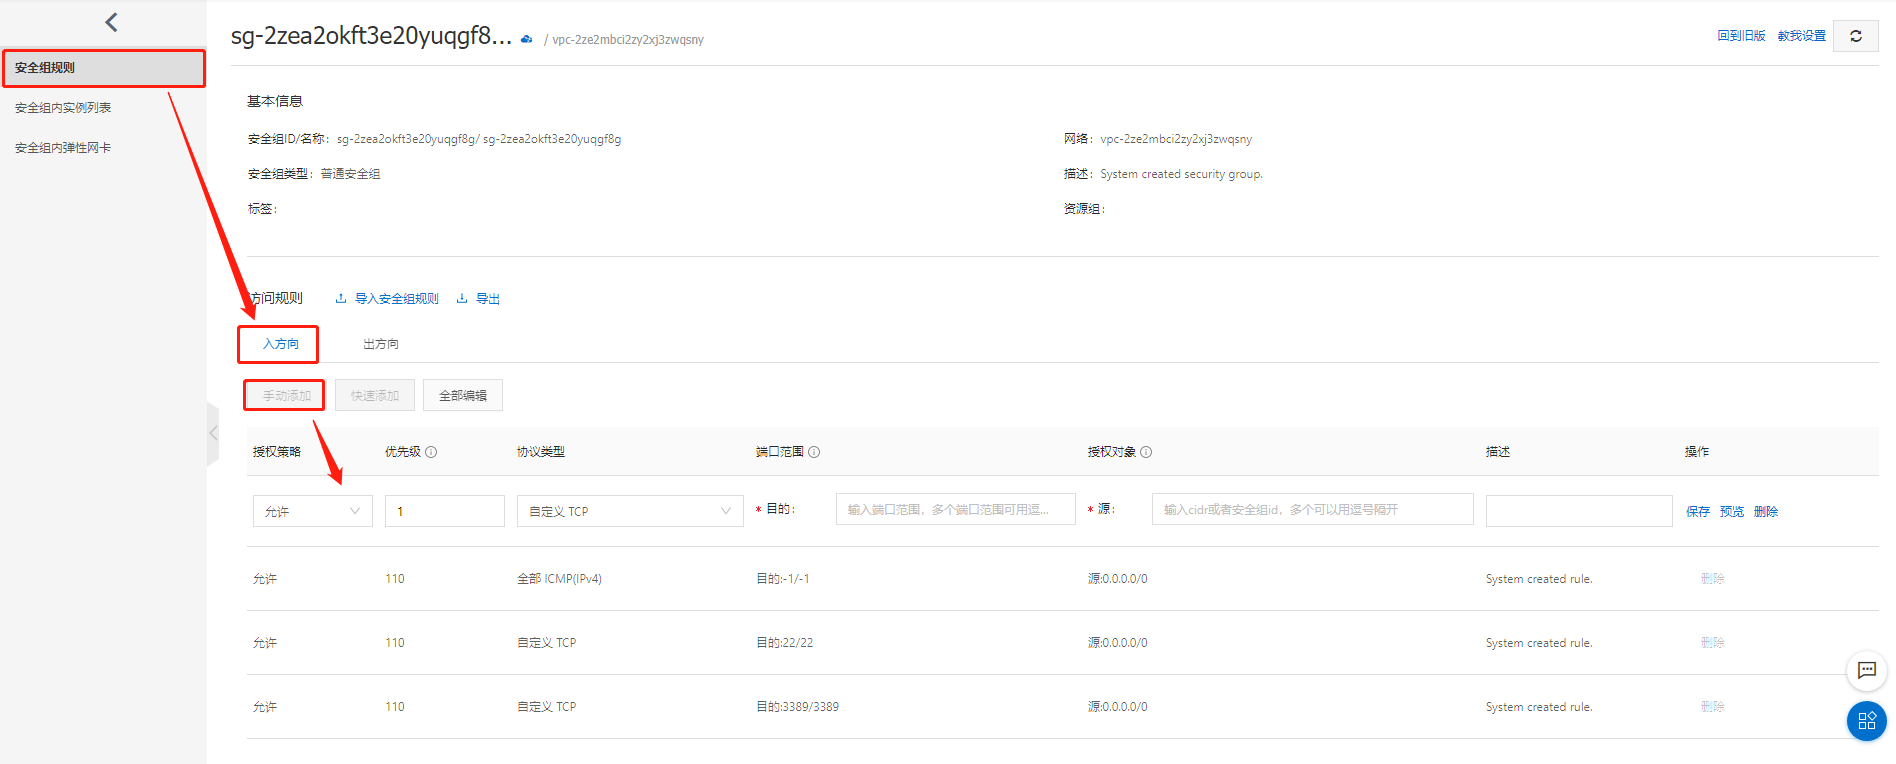Select 安全组规则 in the sidebar
This screenshot has height=764, width=1896.
click(x=104, y=68)
